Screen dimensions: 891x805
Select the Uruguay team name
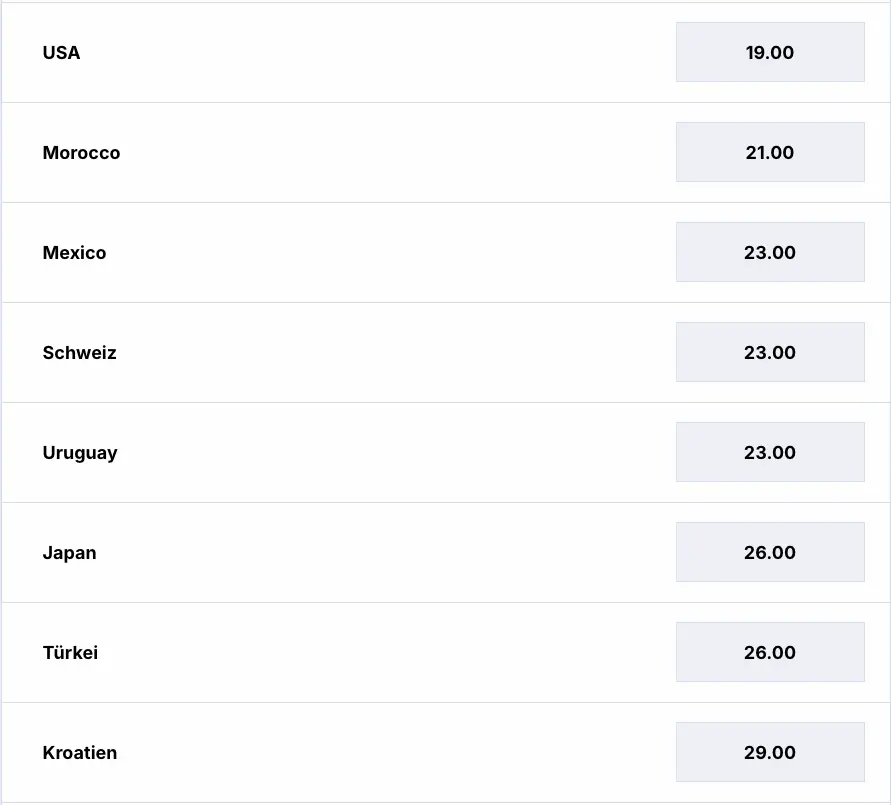(x=80, y=453)
